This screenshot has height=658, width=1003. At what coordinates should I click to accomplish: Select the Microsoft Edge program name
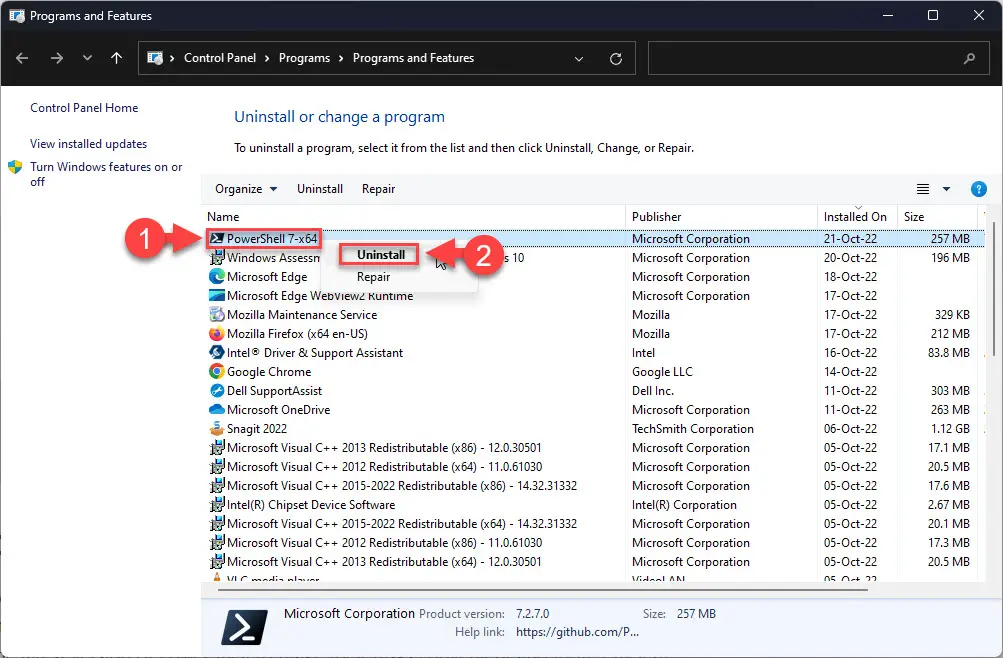[x=267, y=277]
